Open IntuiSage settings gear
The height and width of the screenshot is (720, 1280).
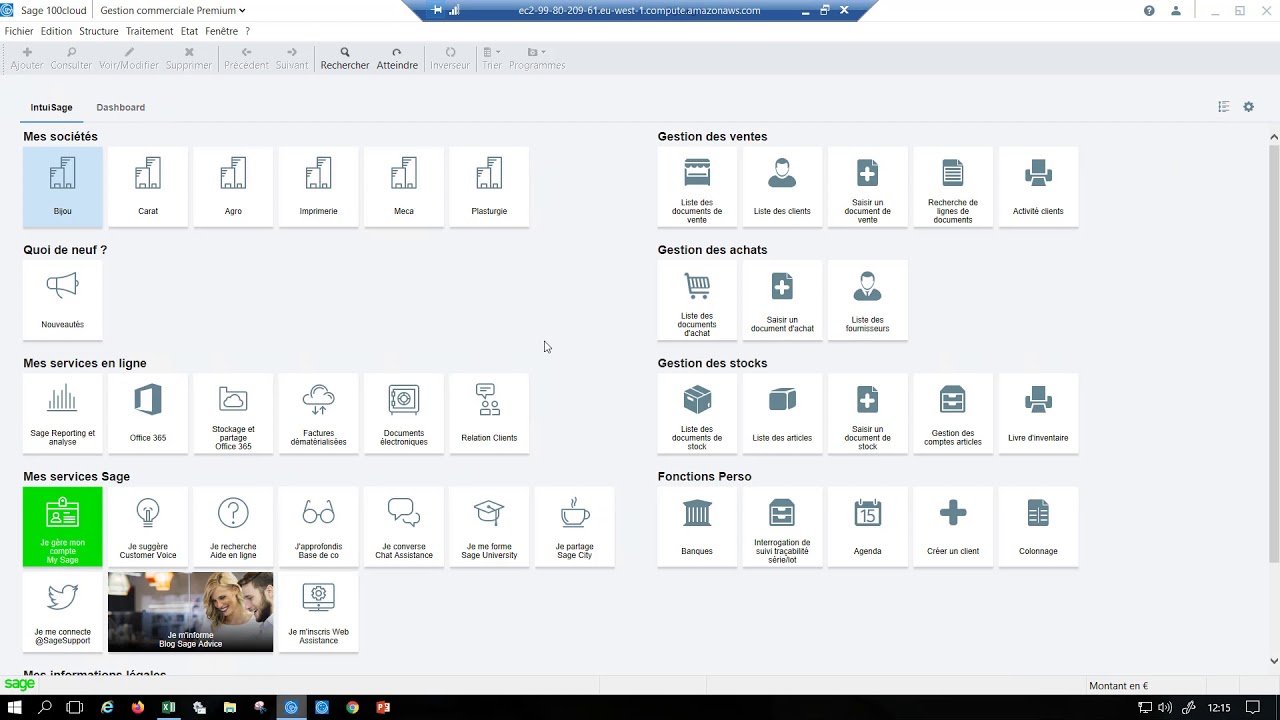[x=1248, y=107]
